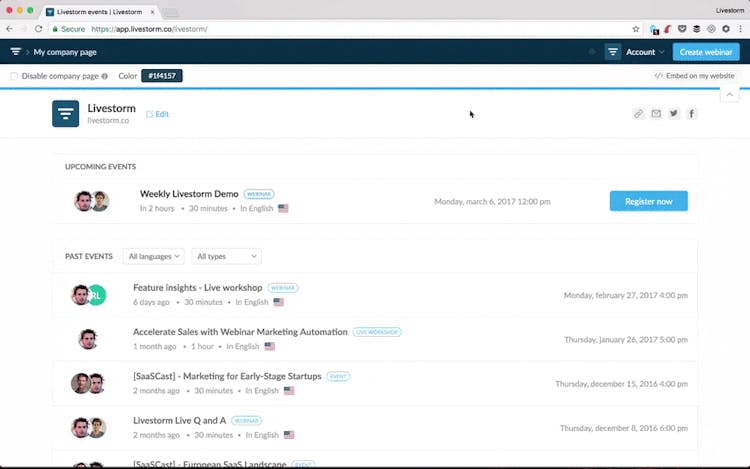Select the Livestorm events browser tab
750x469 pixels.
99,11
